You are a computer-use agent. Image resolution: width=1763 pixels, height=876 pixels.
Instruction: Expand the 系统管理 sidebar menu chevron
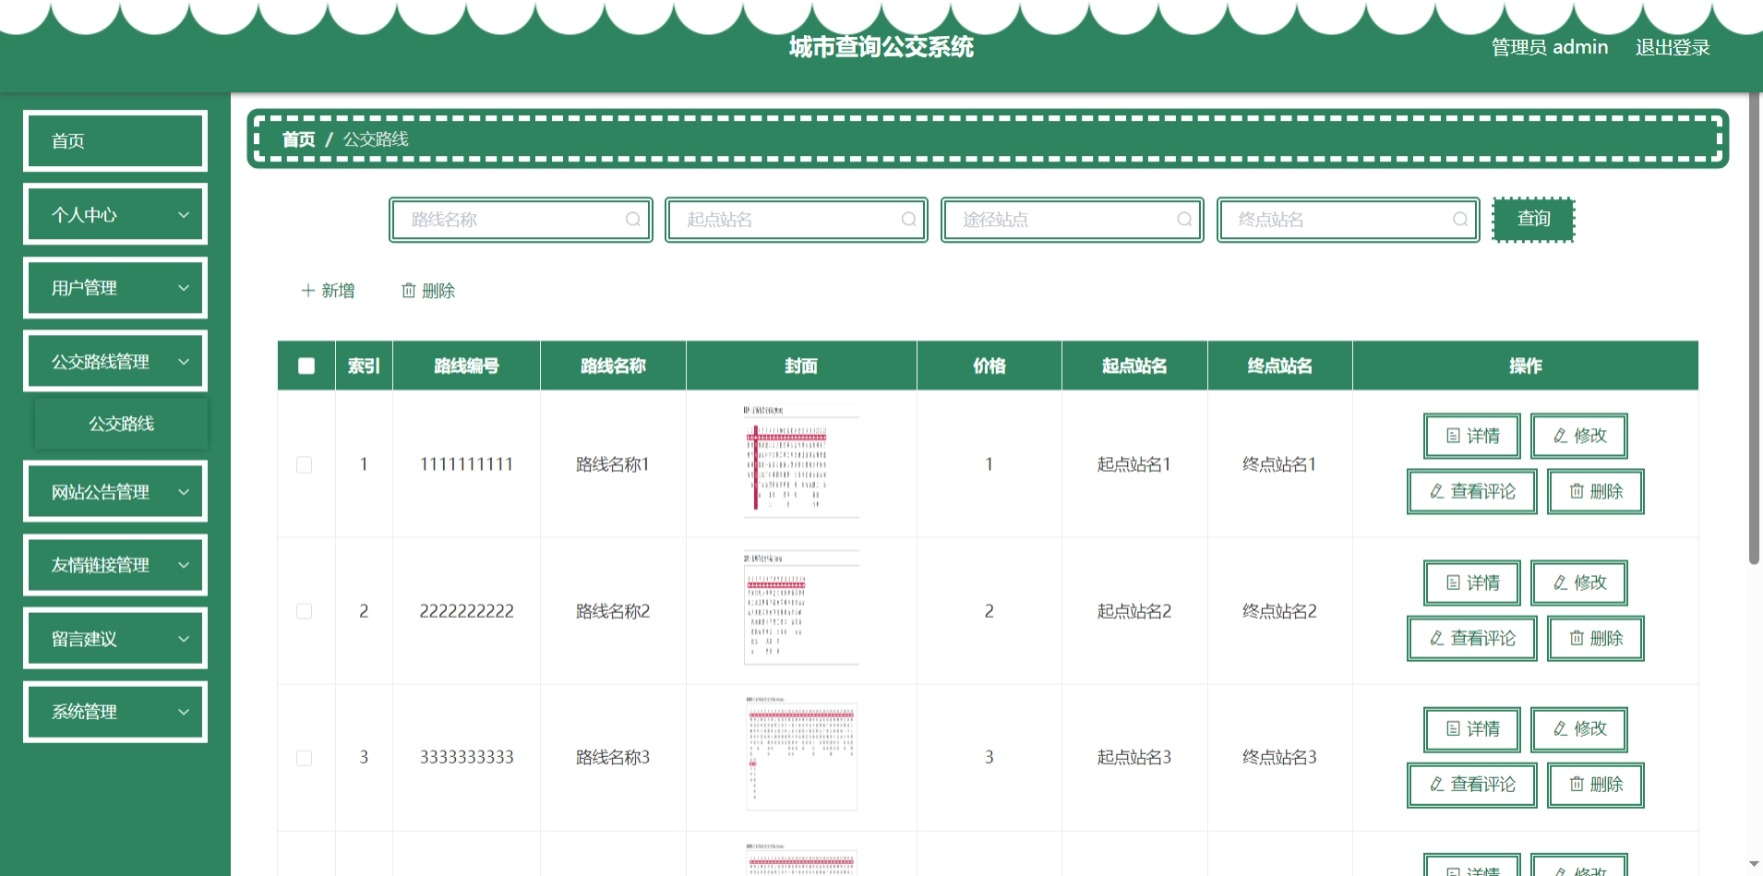point(183,712)
